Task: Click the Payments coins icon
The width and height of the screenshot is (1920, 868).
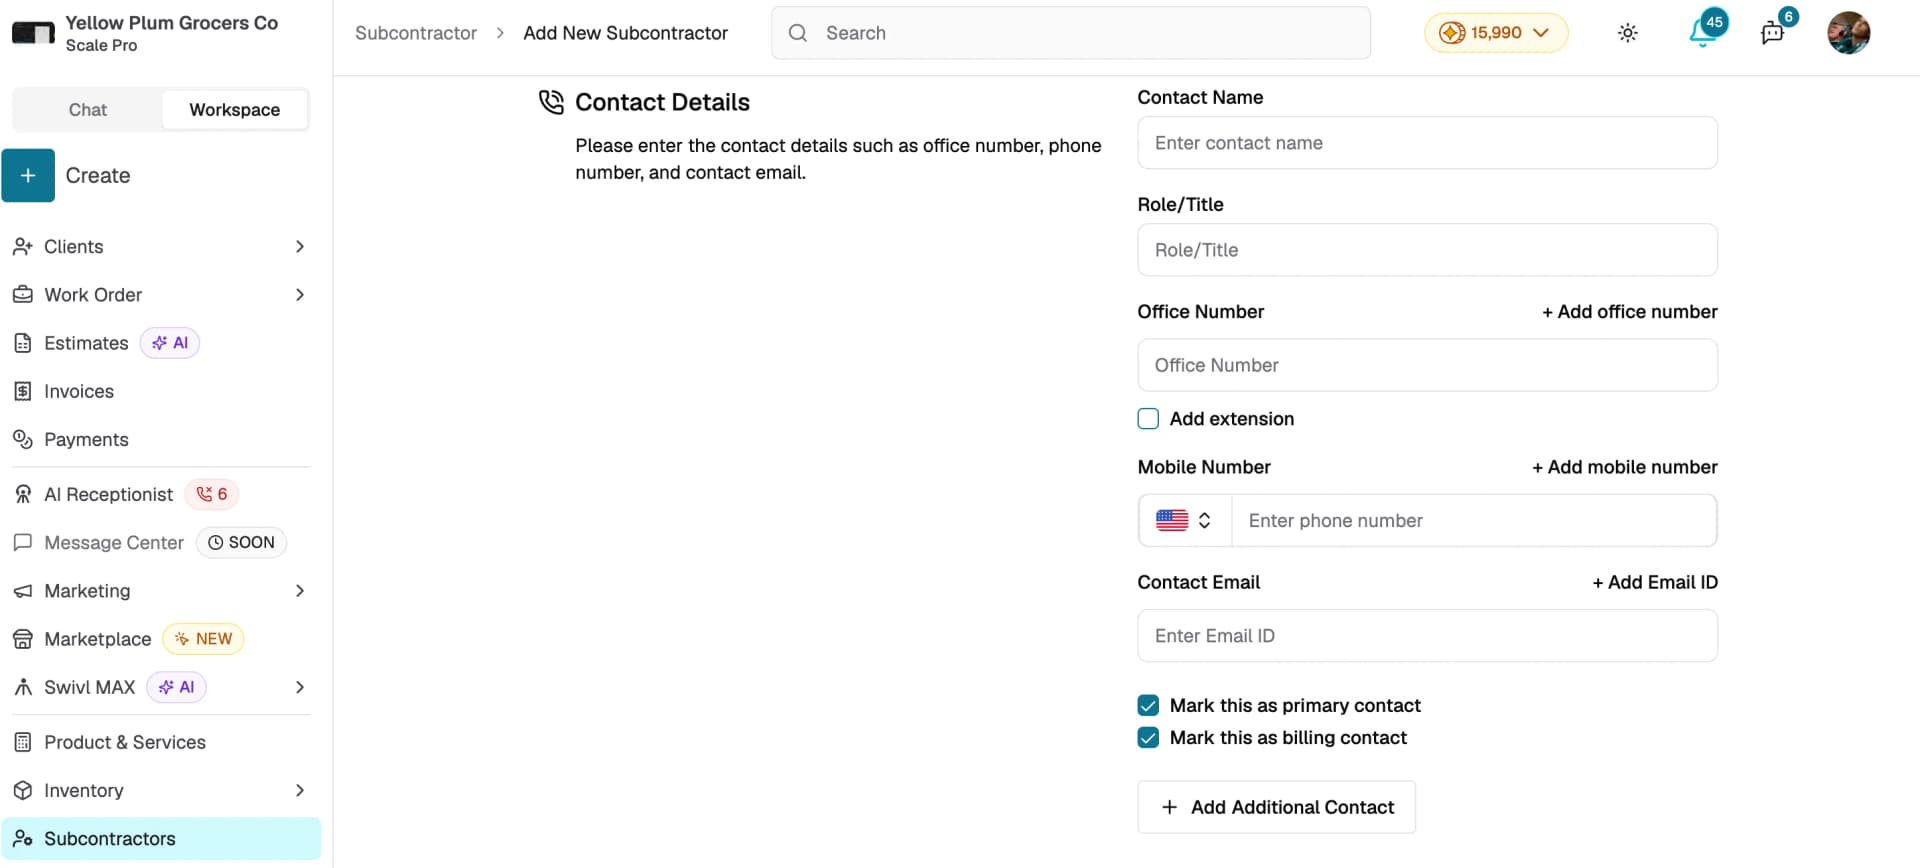Action: click(x=22, y=439)
